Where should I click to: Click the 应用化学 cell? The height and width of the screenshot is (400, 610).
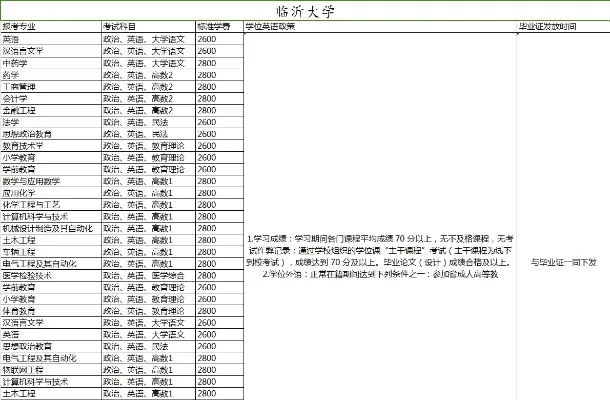(51, 193)
